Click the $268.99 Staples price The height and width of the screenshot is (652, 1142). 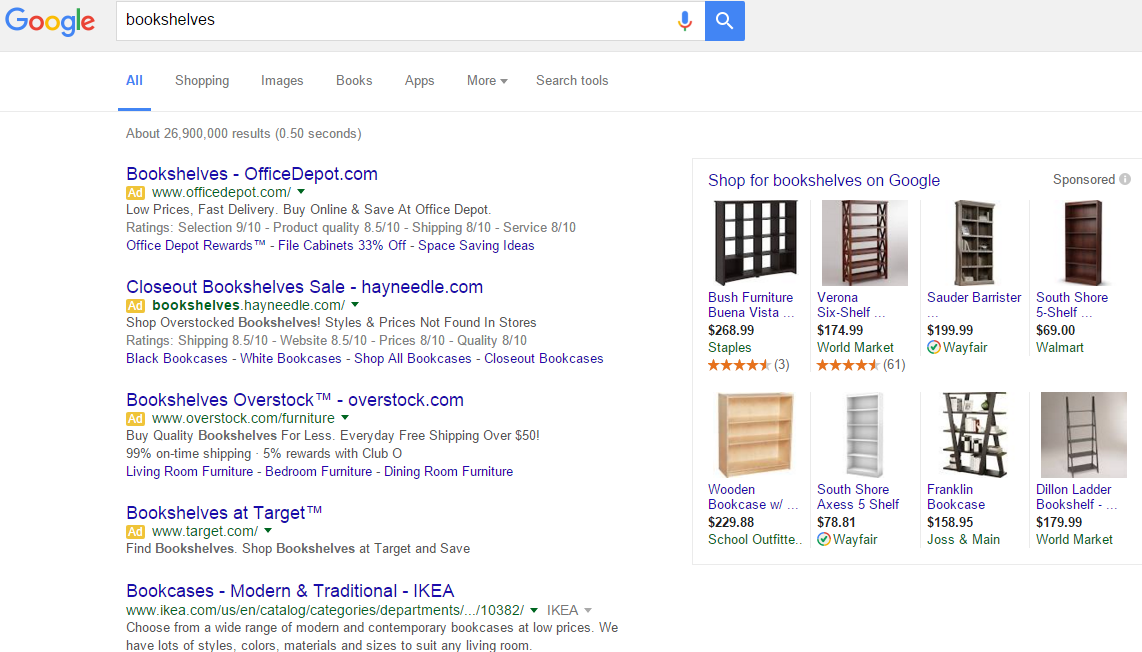[731, 331]
